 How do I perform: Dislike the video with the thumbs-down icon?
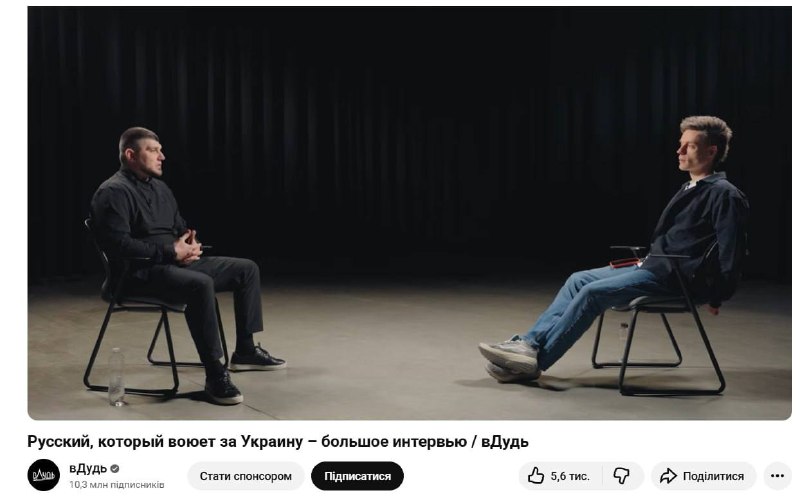pos(621,475)
